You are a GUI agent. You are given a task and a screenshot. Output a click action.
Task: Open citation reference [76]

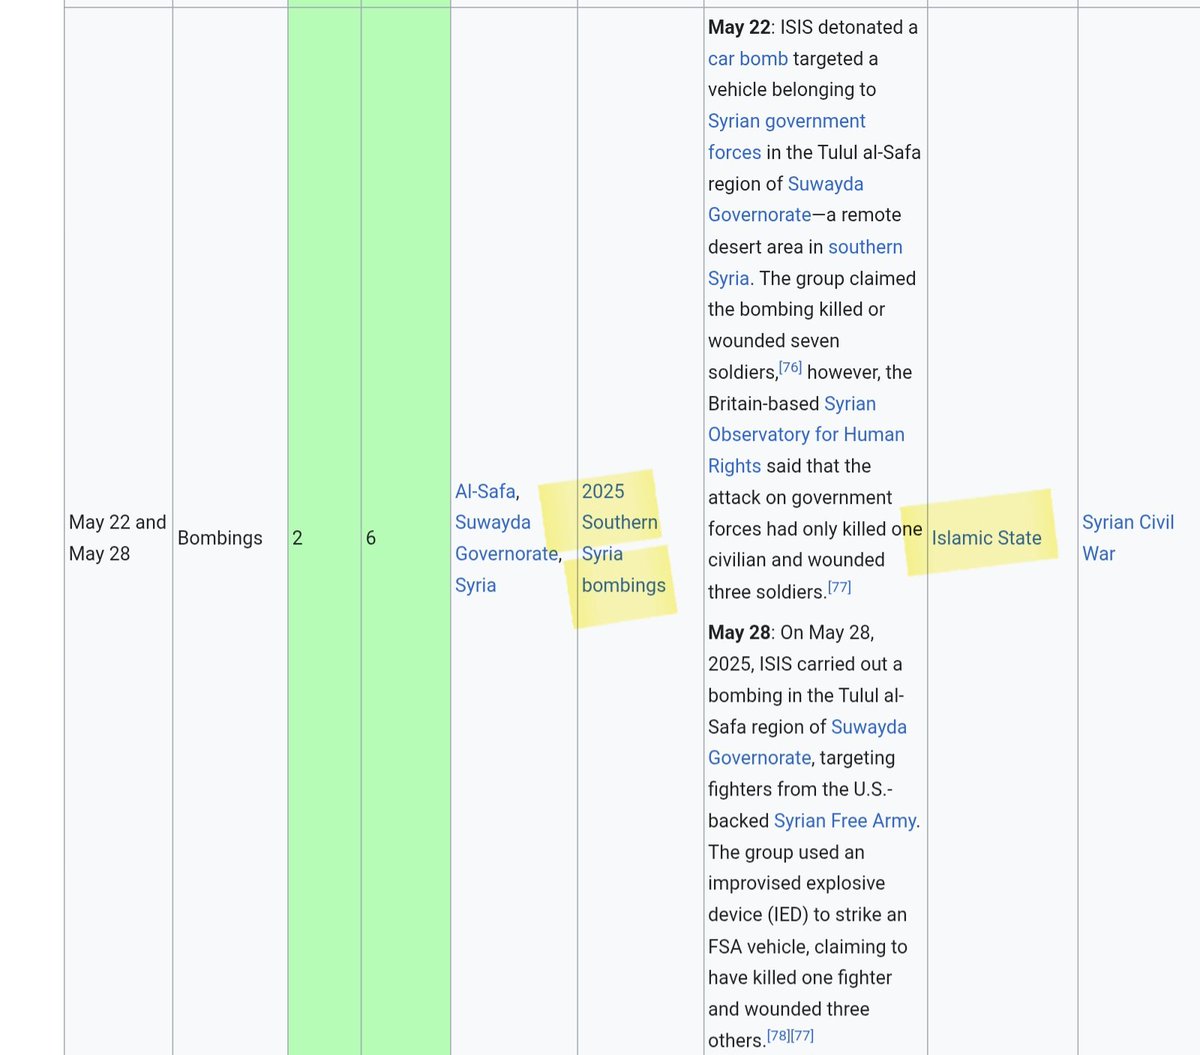[x=790, y=367]
